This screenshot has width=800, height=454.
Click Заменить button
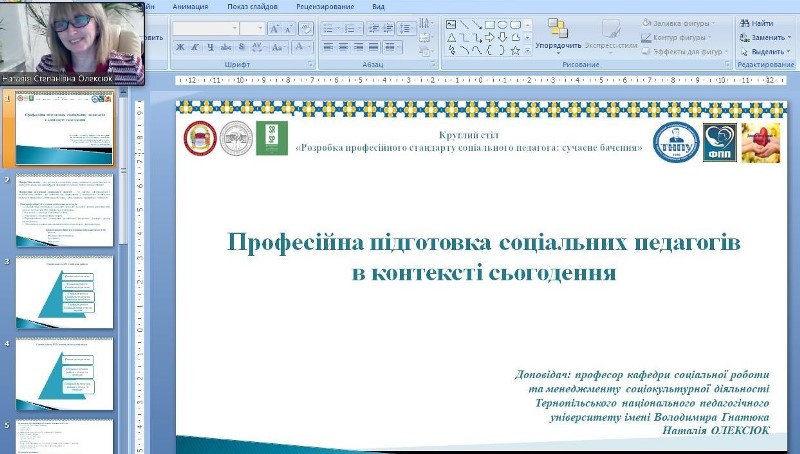(x=765, y=37)
